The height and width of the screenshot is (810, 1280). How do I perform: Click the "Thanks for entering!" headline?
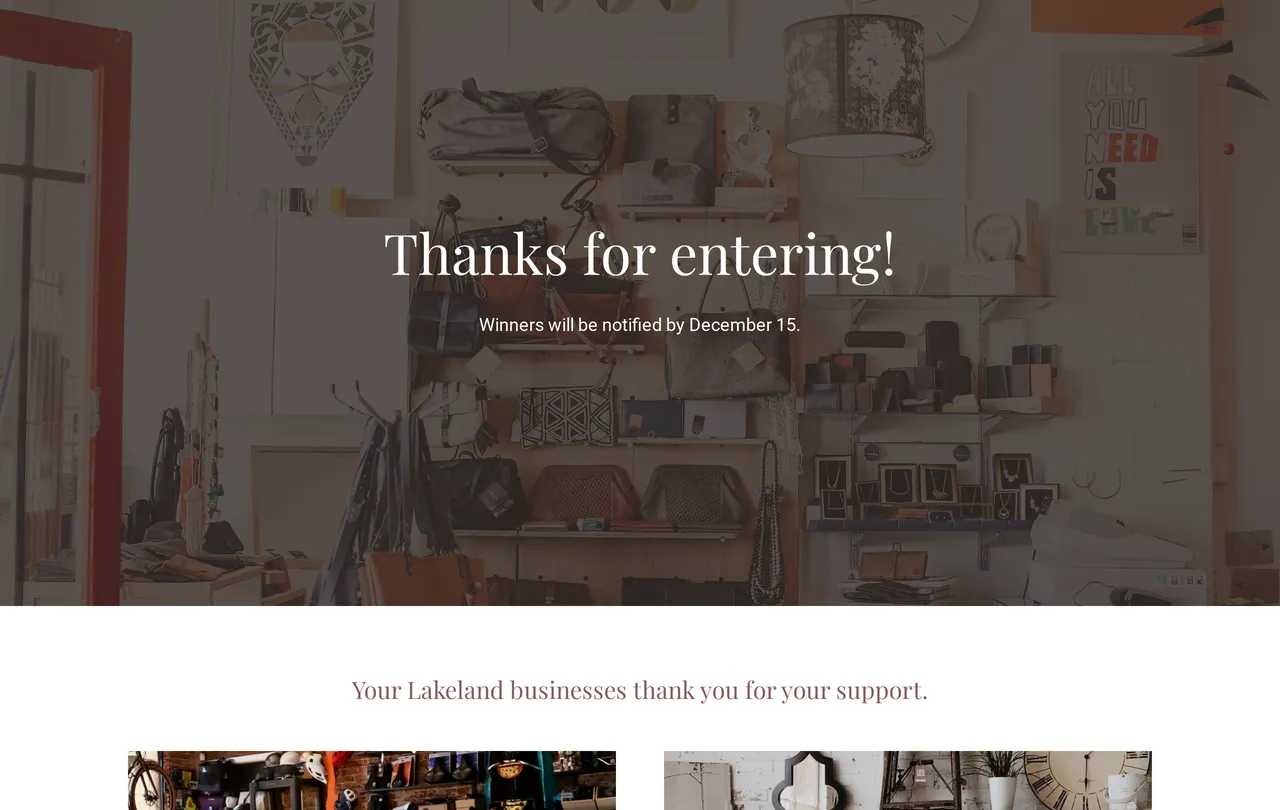(640, 254)
